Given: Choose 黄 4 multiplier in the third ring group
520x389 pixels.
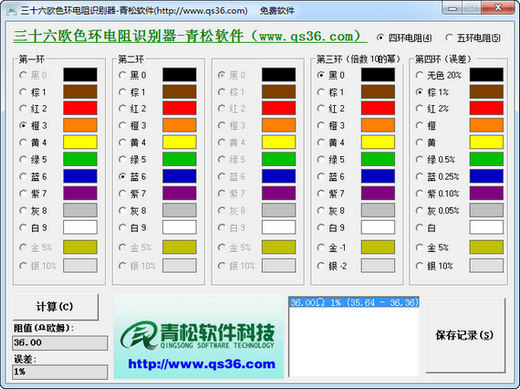Looking at the screenshot, I should [331, 143].
